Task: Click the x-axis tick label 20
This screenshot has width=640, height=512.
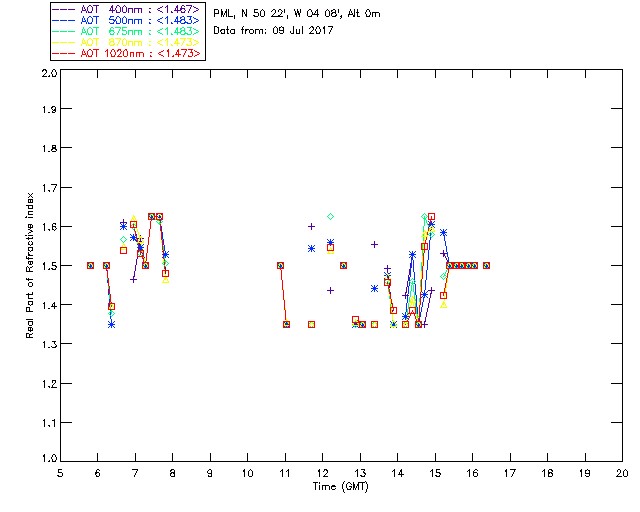Action: tap(622, 473)
